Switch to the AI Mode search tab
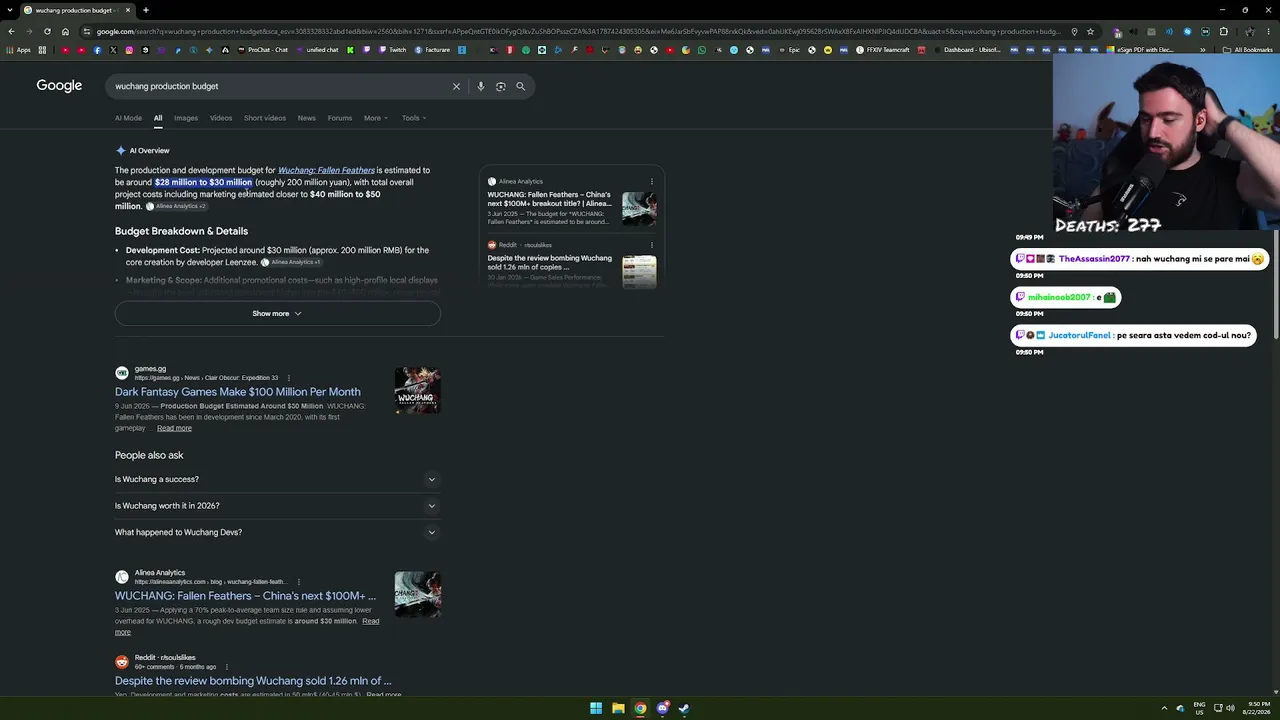The width and height of the screenshot is (1280, 720). [x=128, y=118]
